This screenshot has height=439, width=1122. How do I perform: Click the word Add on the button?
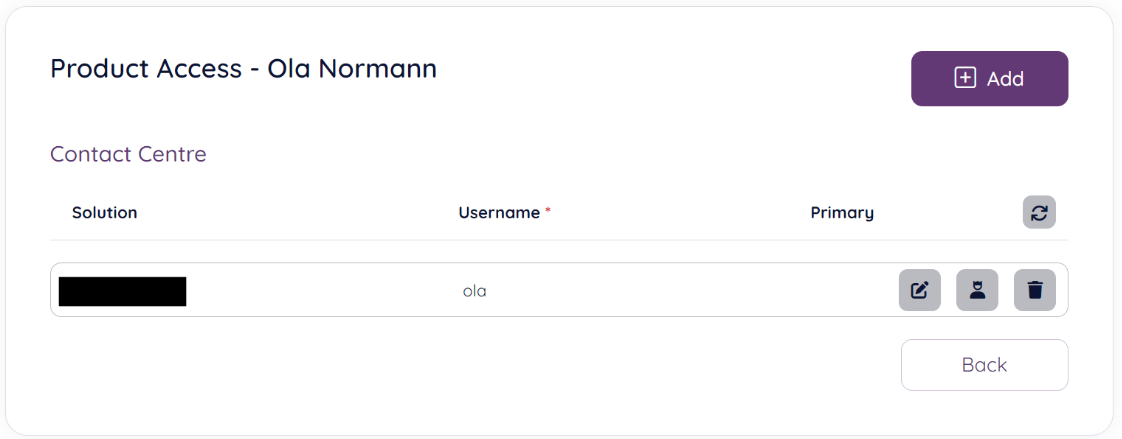coord(1005,79)
